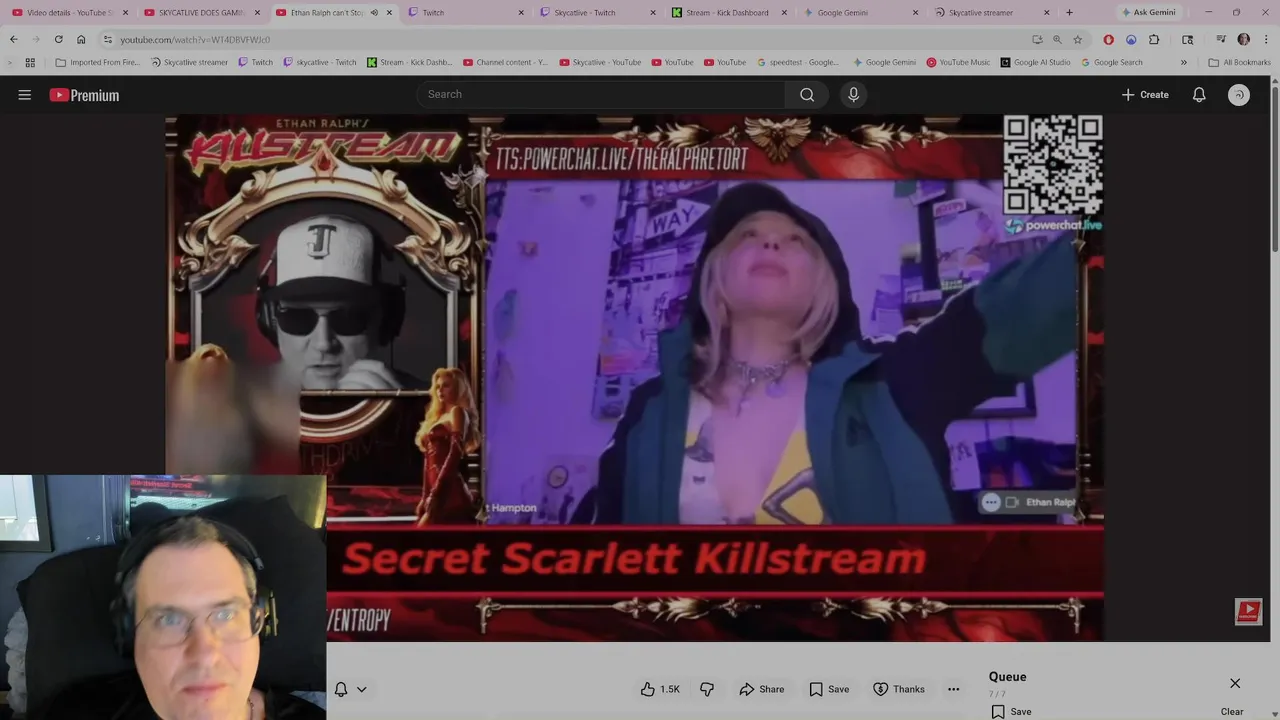Clear the queue
1280x720 pixels.
1232,711
